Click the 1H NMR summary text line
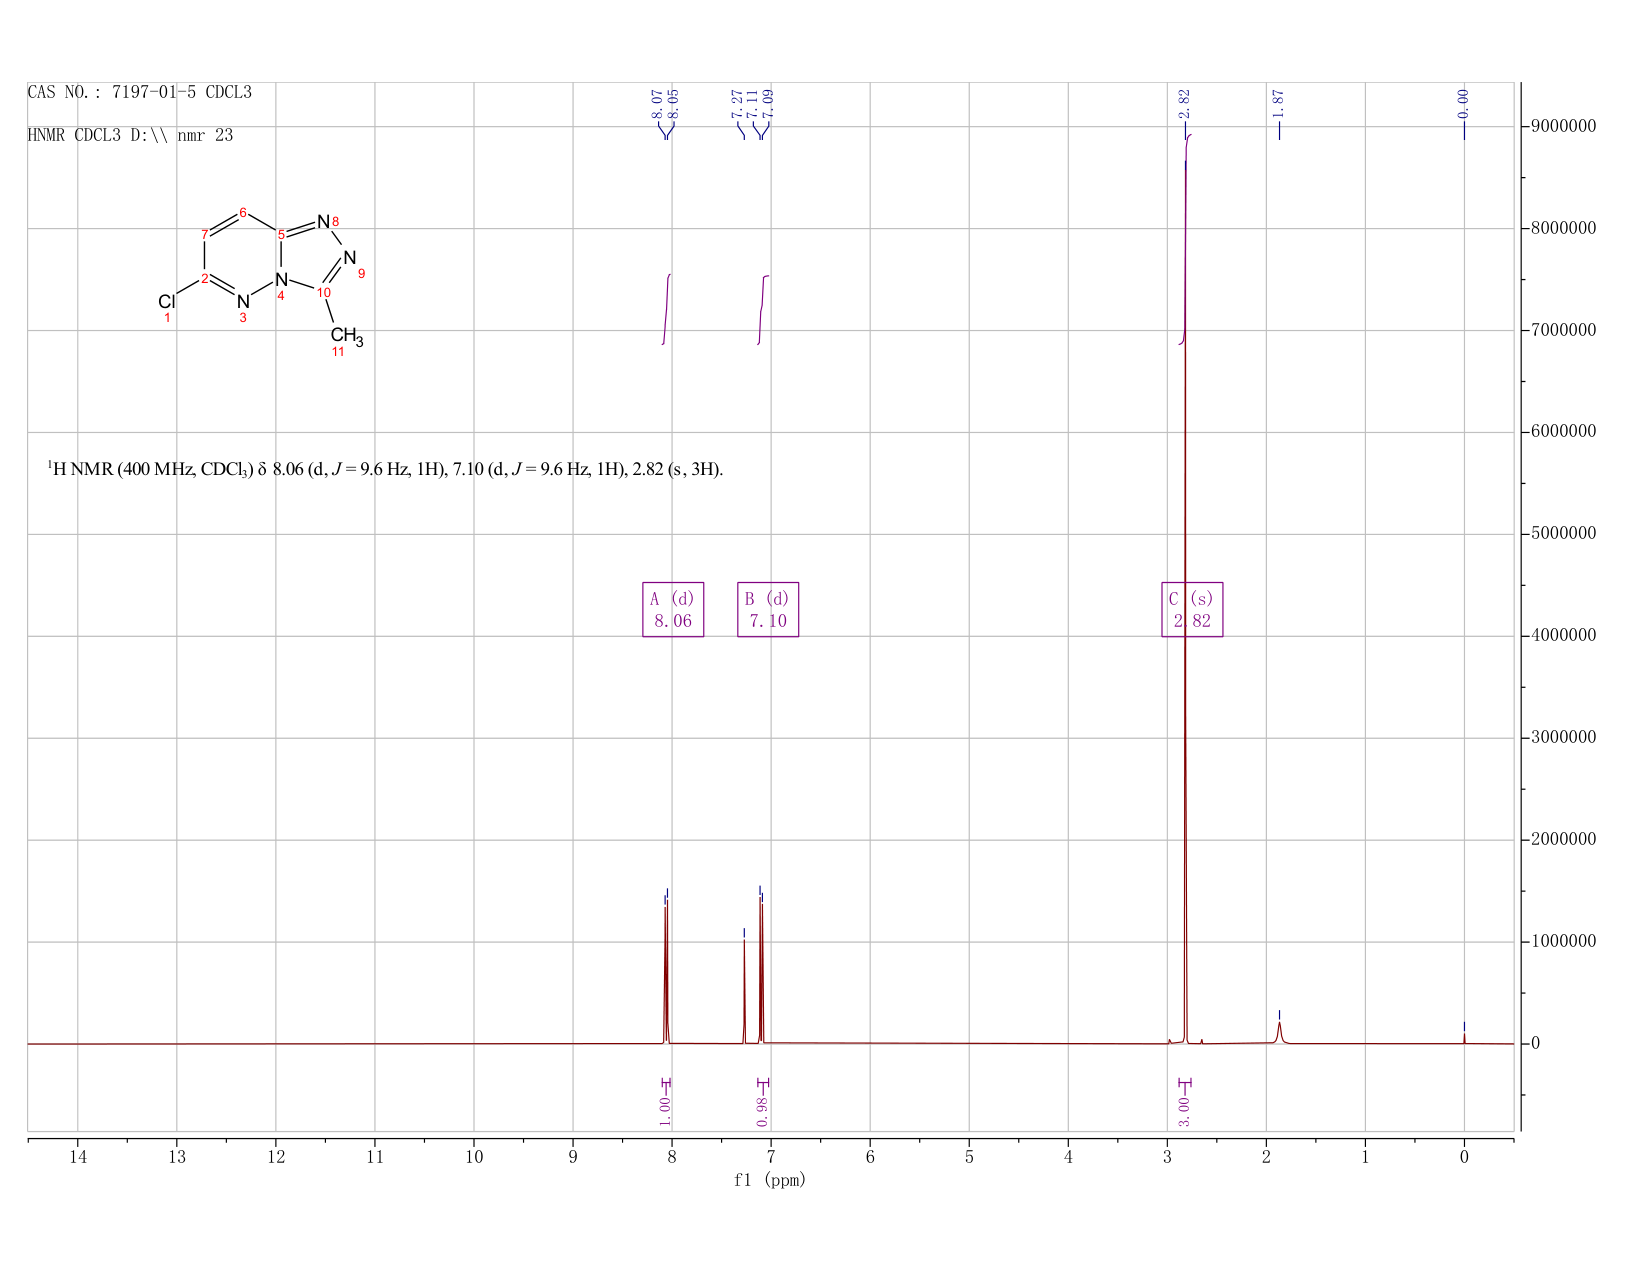The height and width of the screenshot is (1275, 1650). coord(385,469)
